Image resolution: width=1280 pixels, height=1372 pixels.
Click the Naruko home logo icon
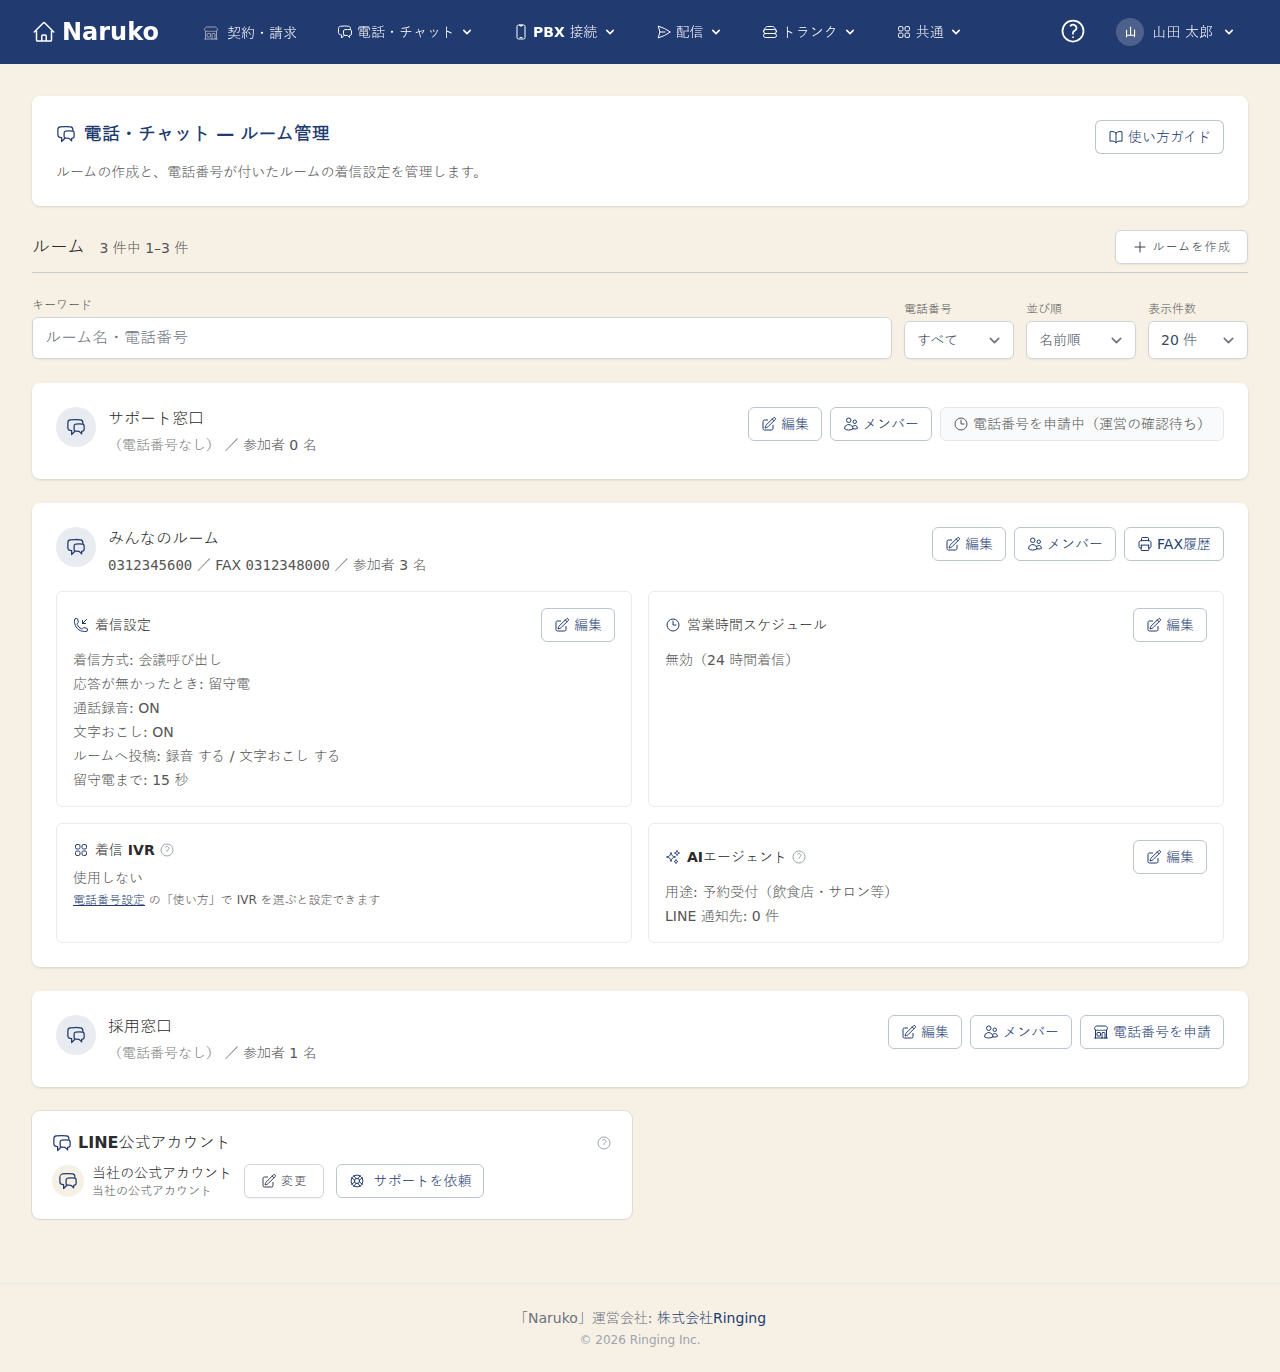pos(44,32)
